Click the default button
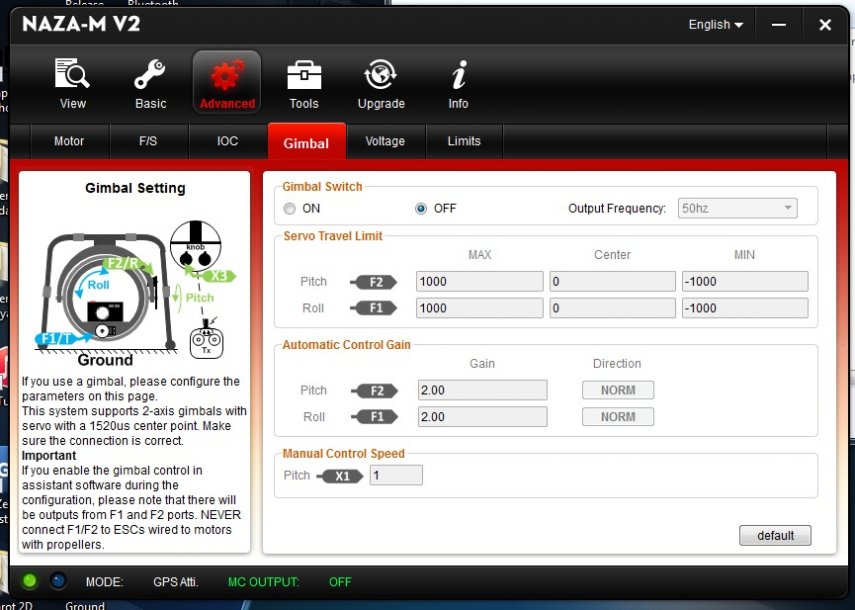The height and width of the screenshot is (610, 855). click(775, 535)
